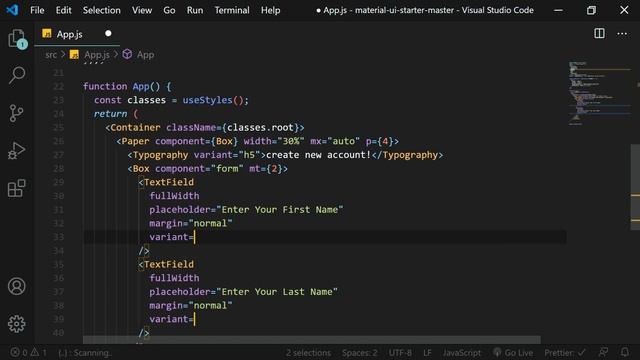Click the vertical scrollbar slider
The width and height of the screenshot is (640, 360).
tap(635, 187)
